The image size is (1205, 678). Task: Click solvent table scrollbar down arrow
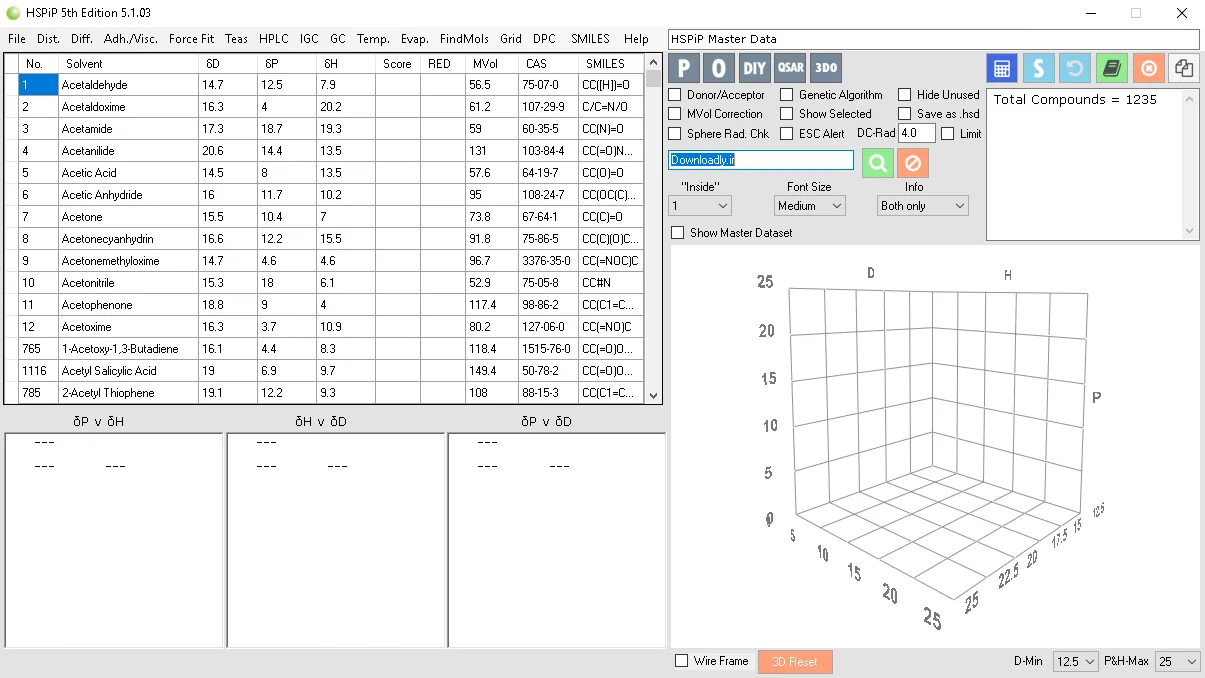coord(654,396)
